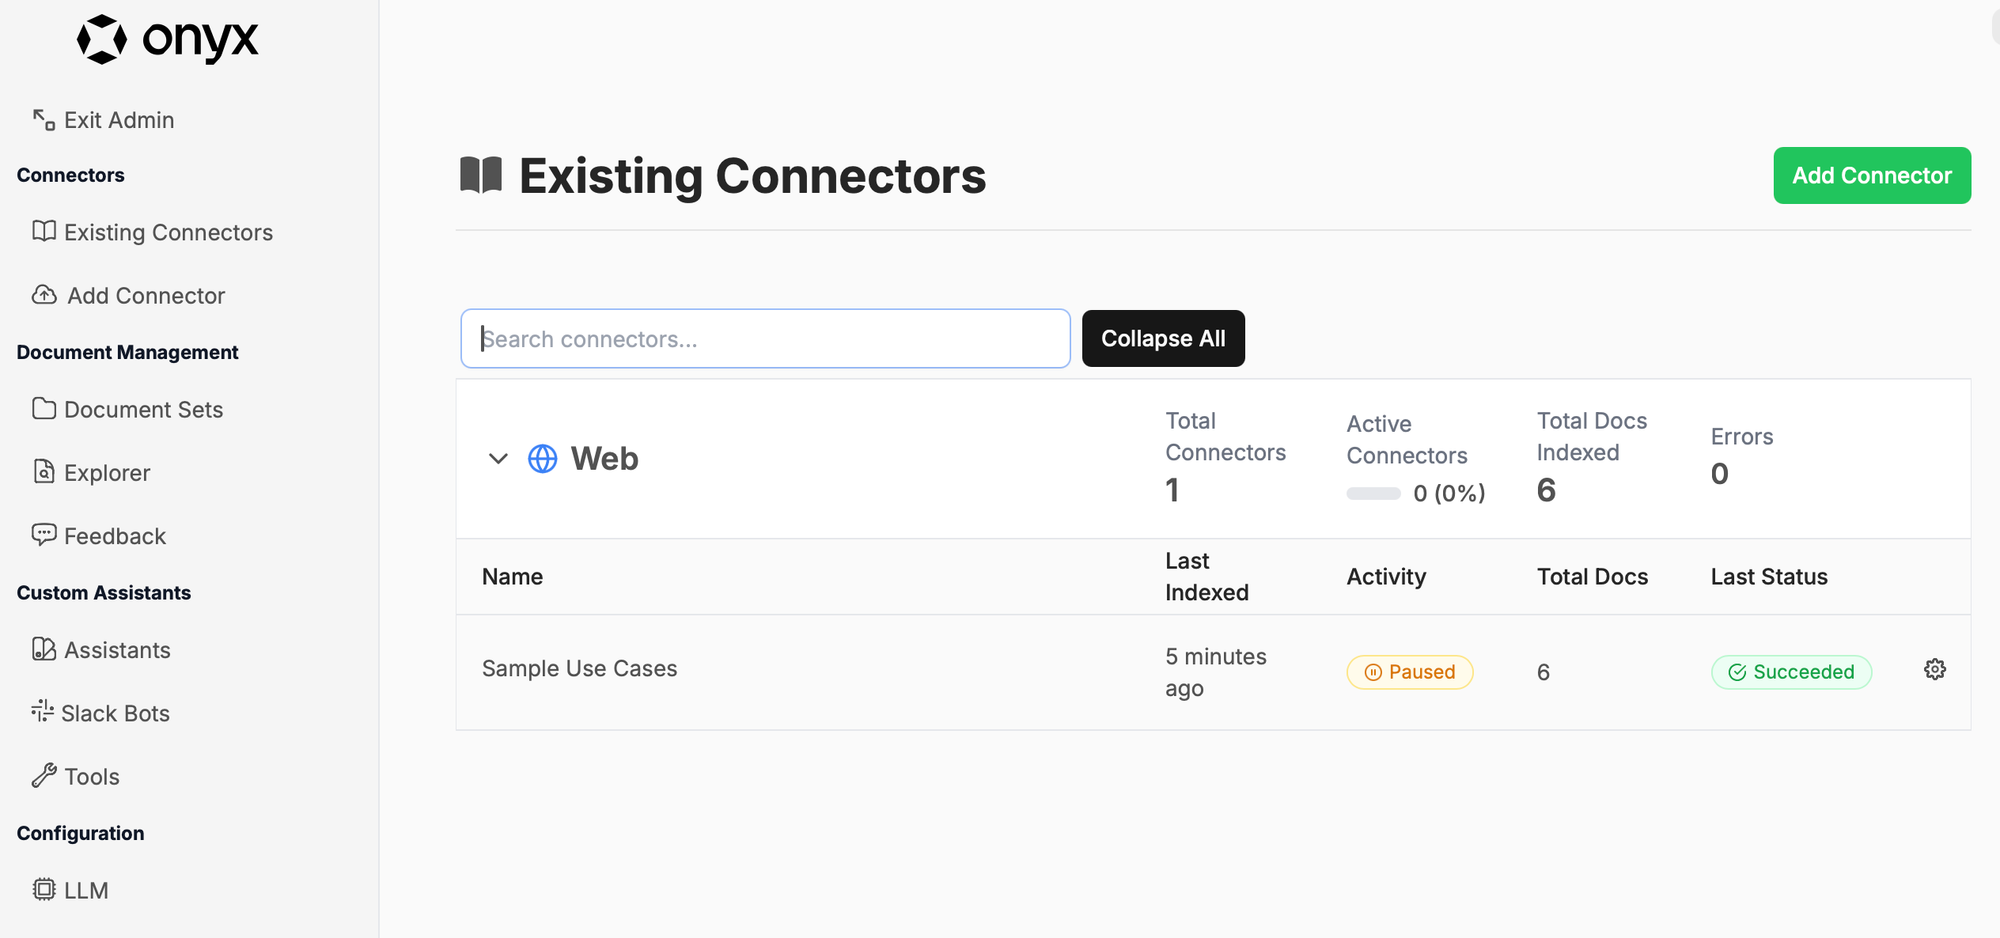Collapse the Web connector group chevron
Screen dimensions: 2000x938
(498, 459)
